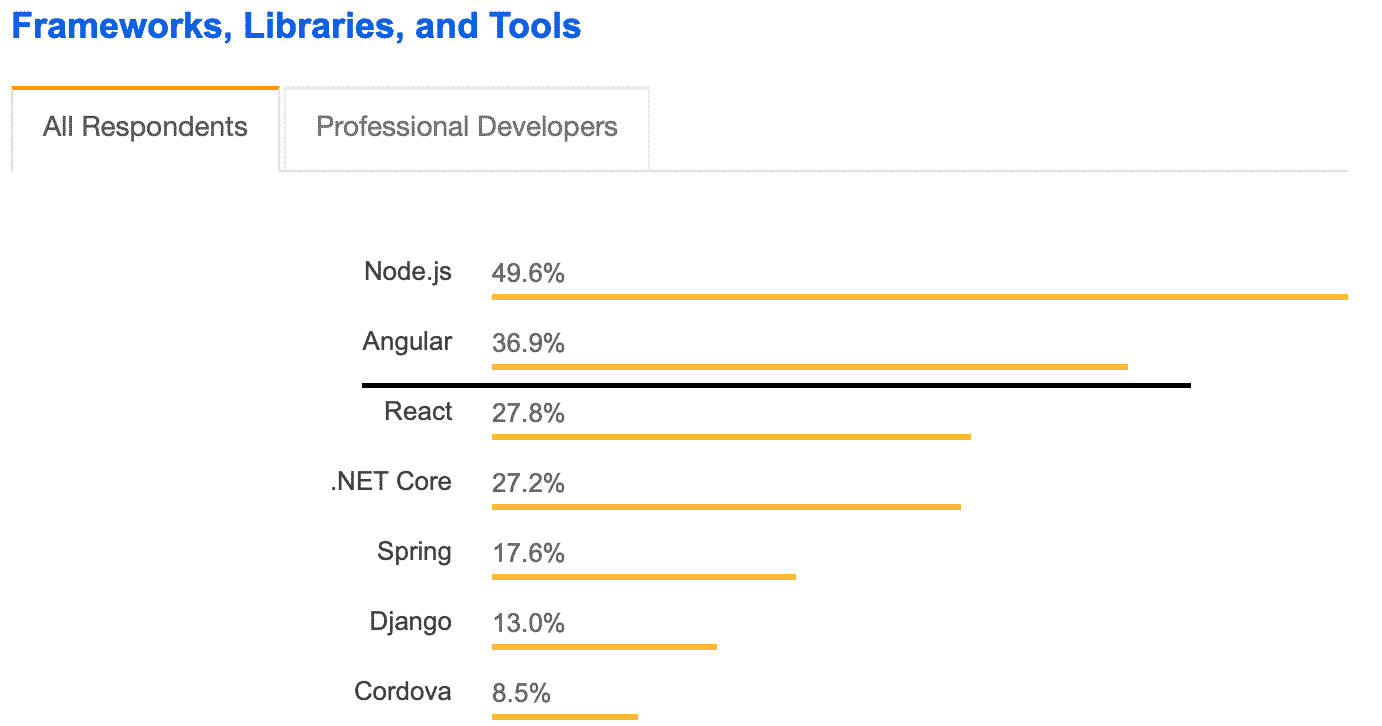
Task: Click the Frameworks, Libraries, and Tools heading
Action: click(x=296, y=26)
